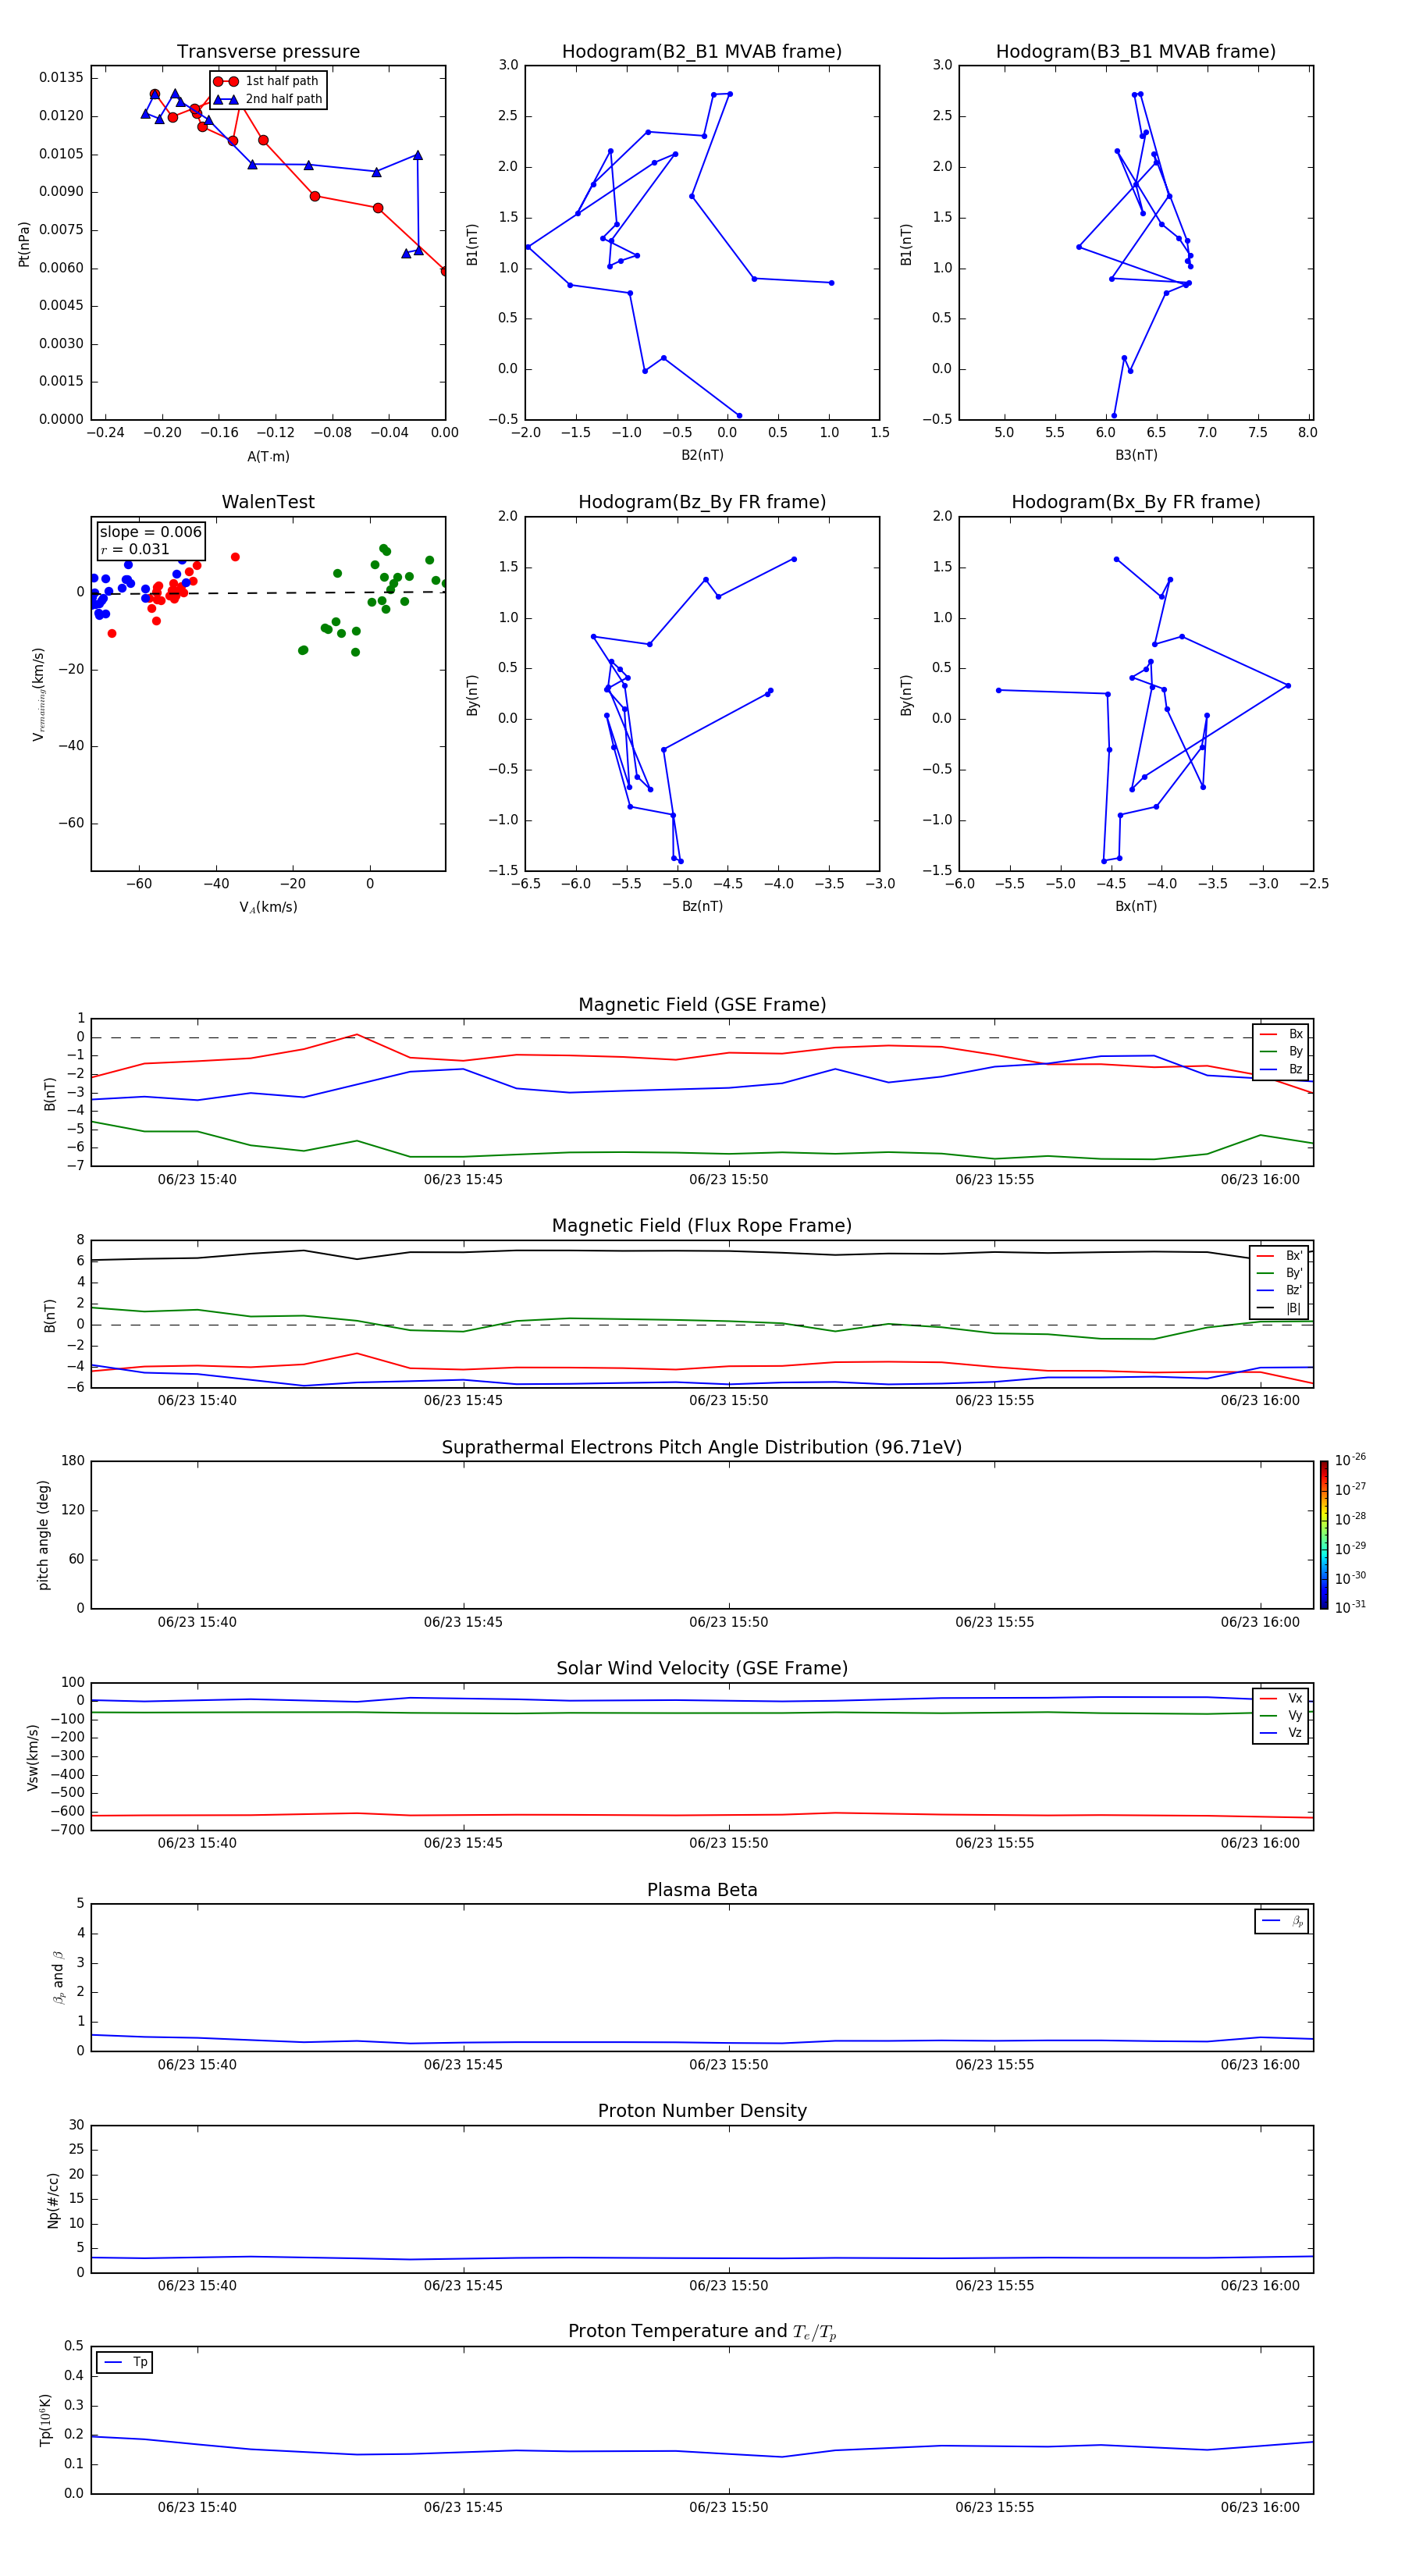The width and height of the screenshot is (1405, 2576).
Task: Click the '10^-31' colorbar label
Action: coord(1350,1607)
